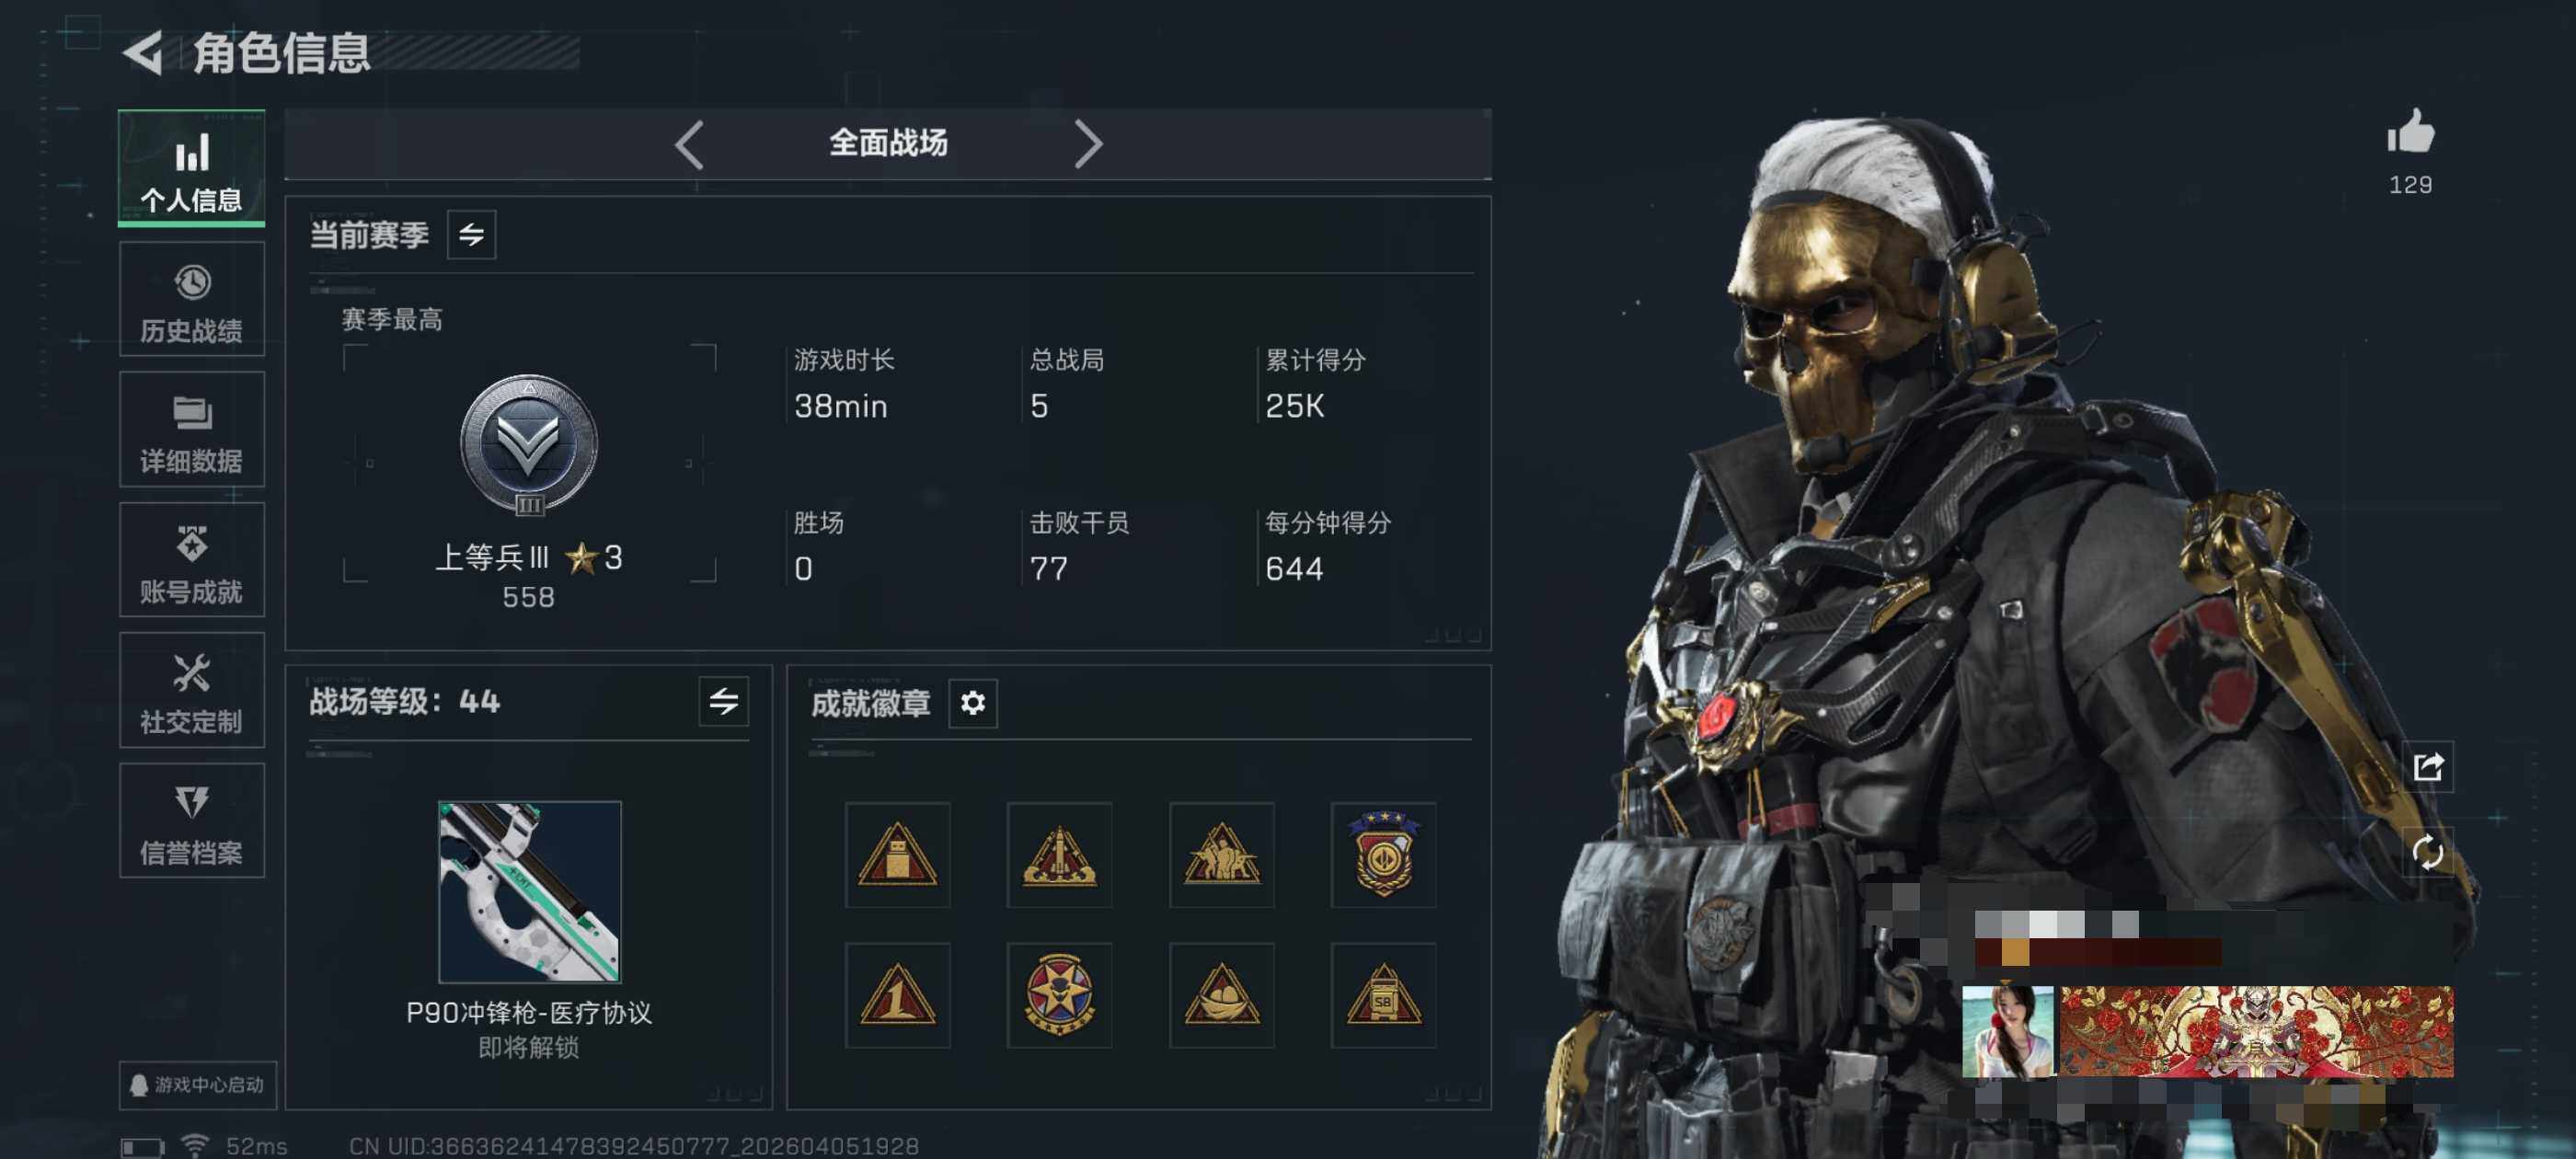Open the 账号成就 tab
Image resolution: width=2576 pixels, height=1159 pixels.
[191, 560]
